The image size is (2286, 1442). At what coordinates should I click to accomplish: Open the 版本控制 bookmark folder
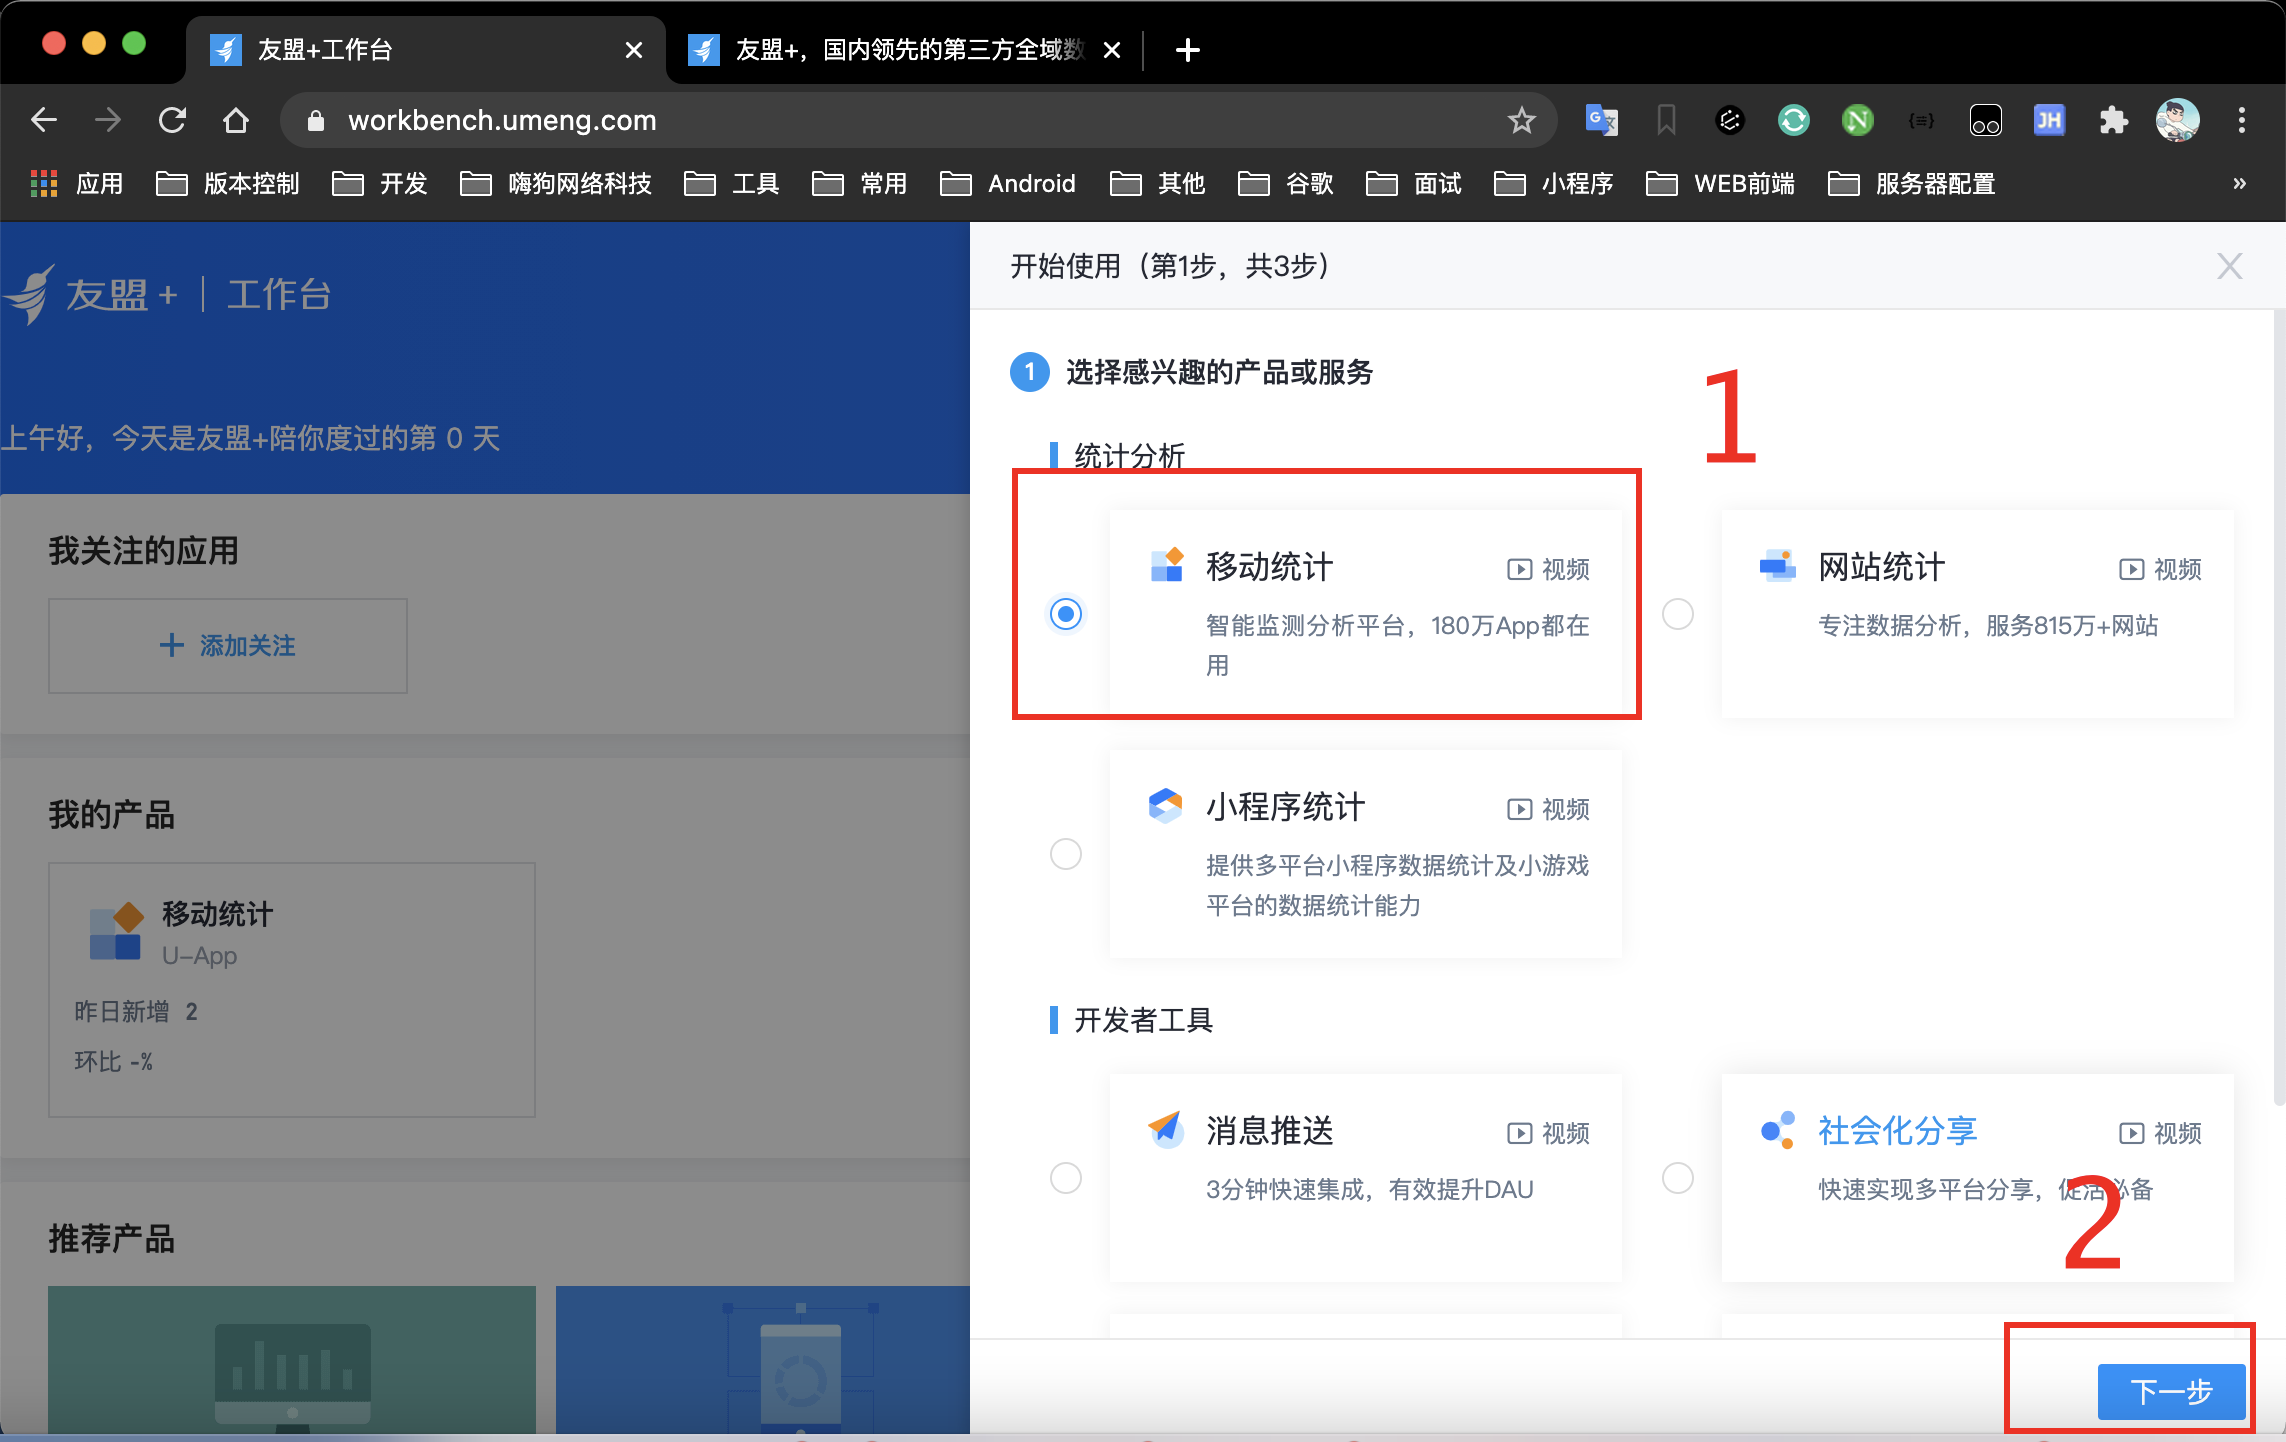(x=228, y=184)
